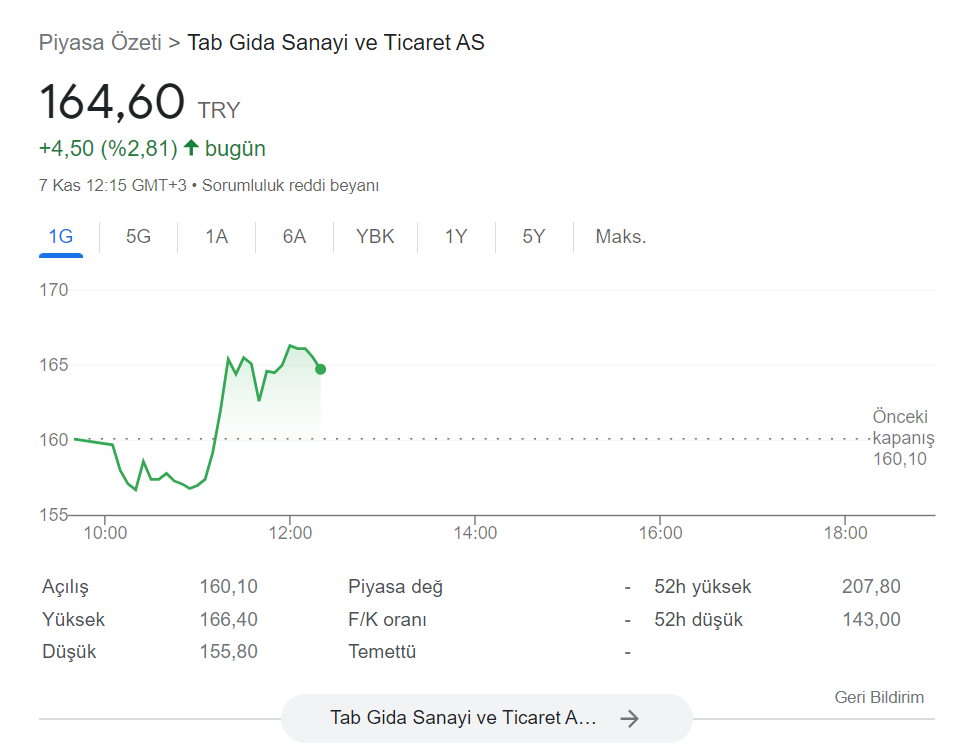
Task: Click the Önceki kapanış 160,10 label
Action: coord(903,438)
